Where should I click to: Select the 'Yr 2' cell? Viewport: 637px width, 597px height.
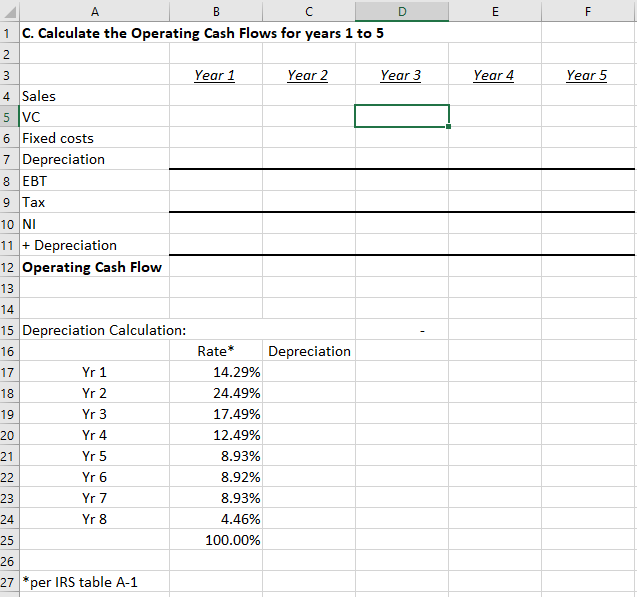tap(94, 393)
